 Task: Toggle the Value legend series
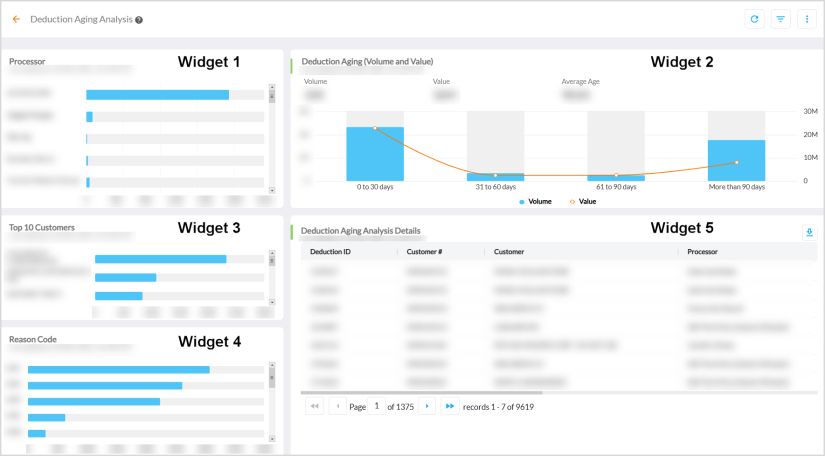coord(582,201)
